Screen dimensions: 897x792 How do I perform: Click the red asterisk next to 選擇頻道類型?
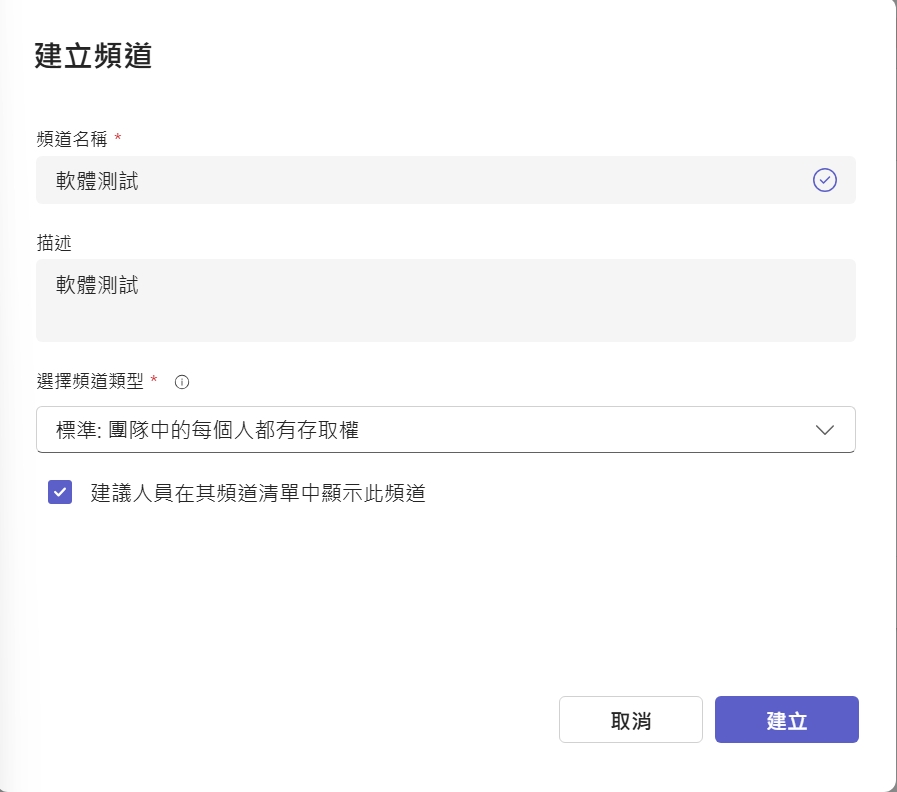(x=154, y=380)
